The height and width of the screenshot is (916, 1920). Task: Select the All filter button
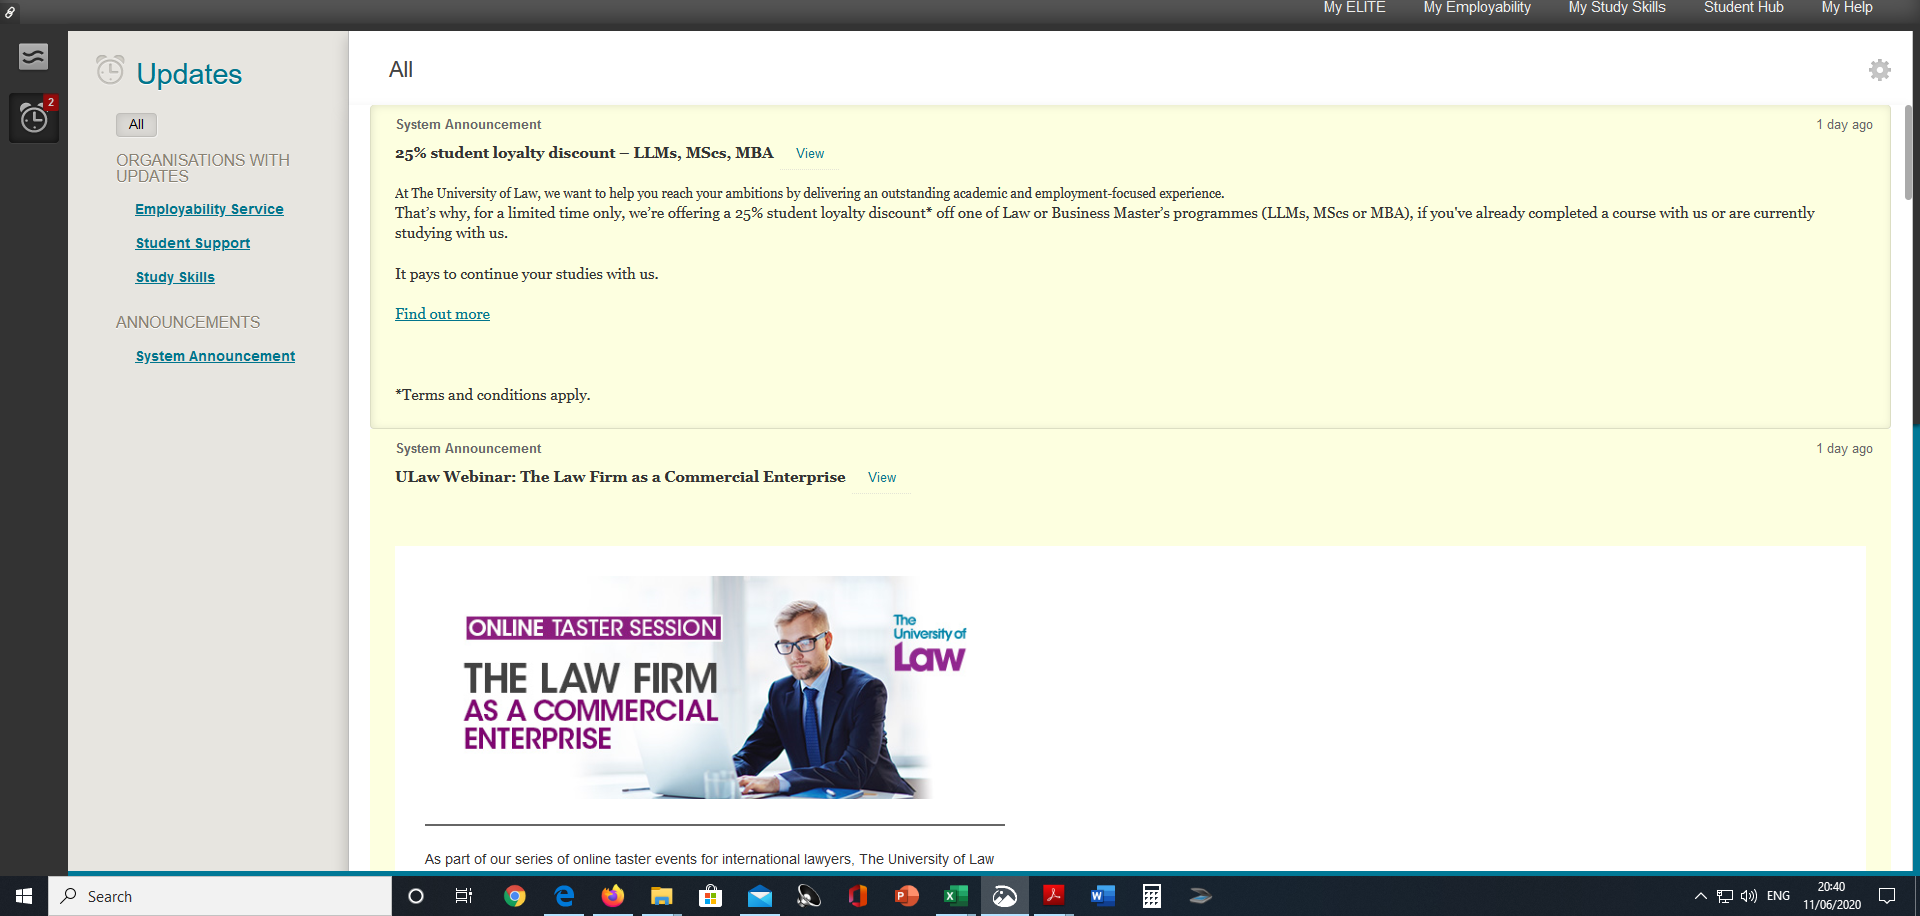pos(136,124)
